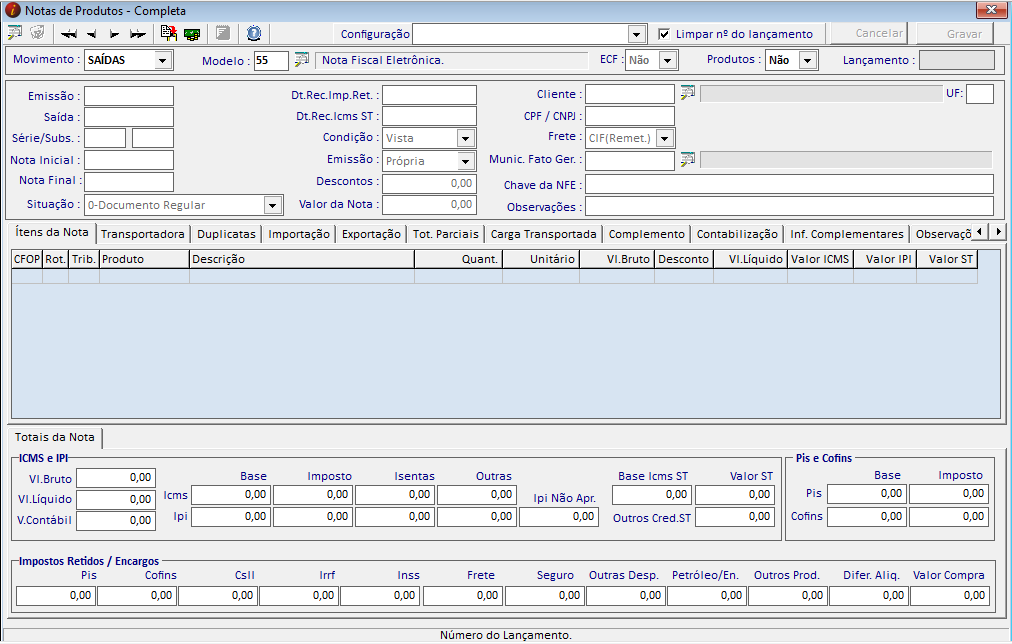
Task: Click the CPF / CNPJ field
Action: [630, 116]
